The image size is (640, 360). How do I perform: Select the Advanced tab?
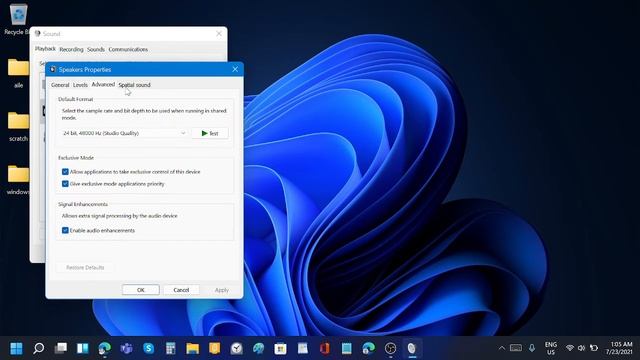pos(103,84)
